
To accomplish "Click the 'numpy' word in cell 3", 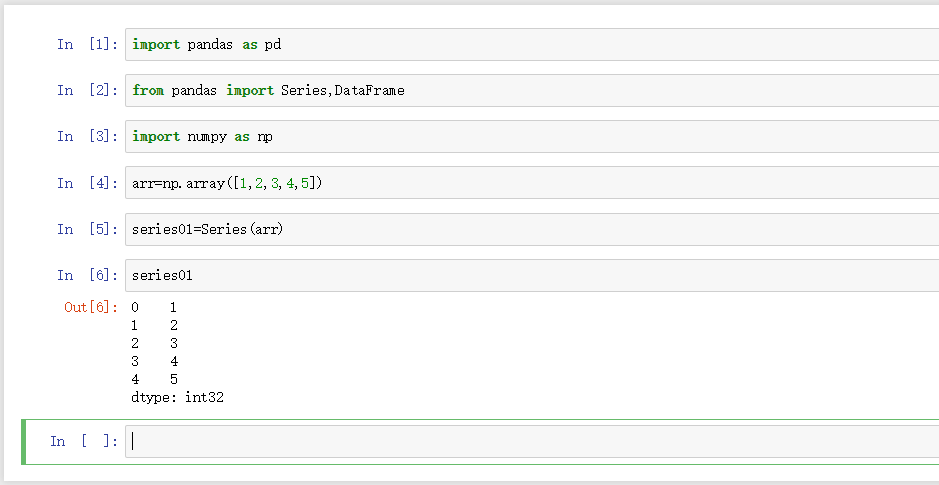I will pos(207,137).
